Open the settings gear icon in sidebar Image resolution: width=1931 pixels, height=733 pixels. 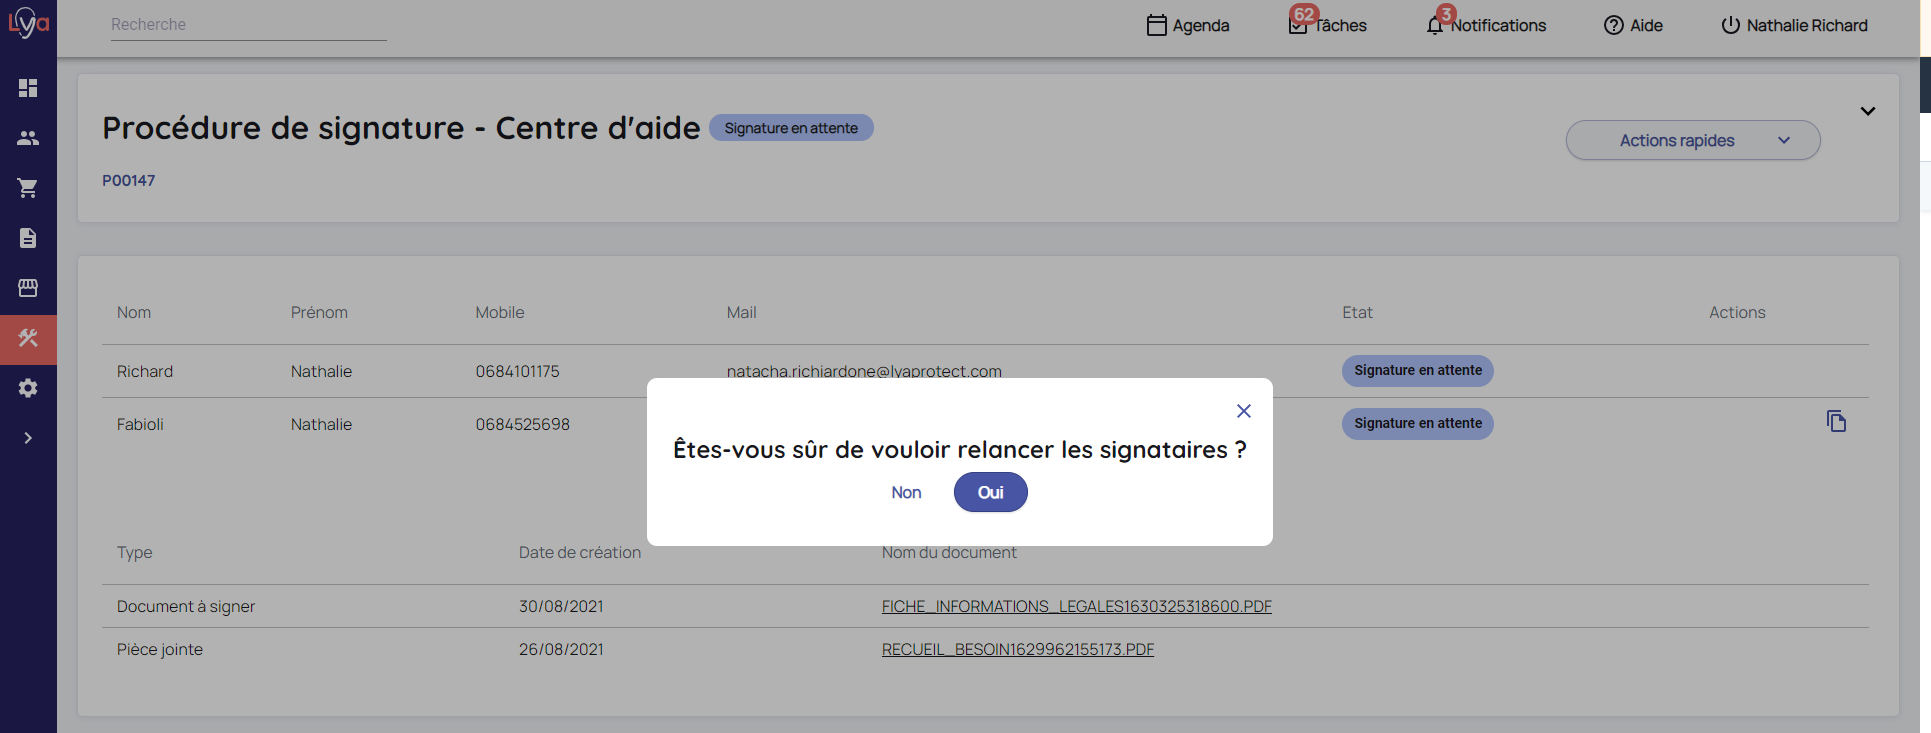28,388
